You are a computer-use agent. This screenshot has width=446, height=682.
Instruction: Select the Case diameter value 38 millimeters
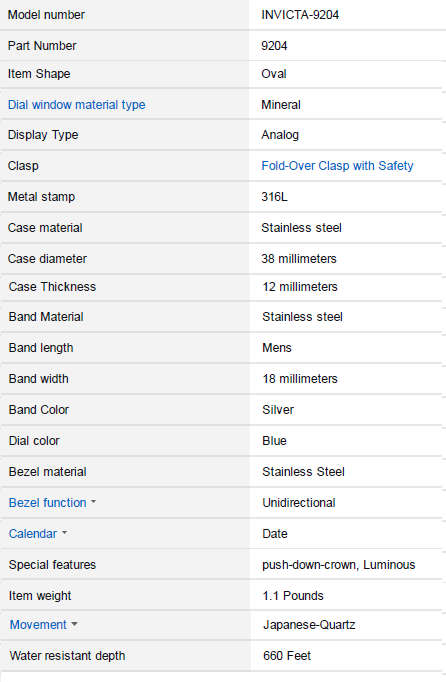tap(299, 259)
